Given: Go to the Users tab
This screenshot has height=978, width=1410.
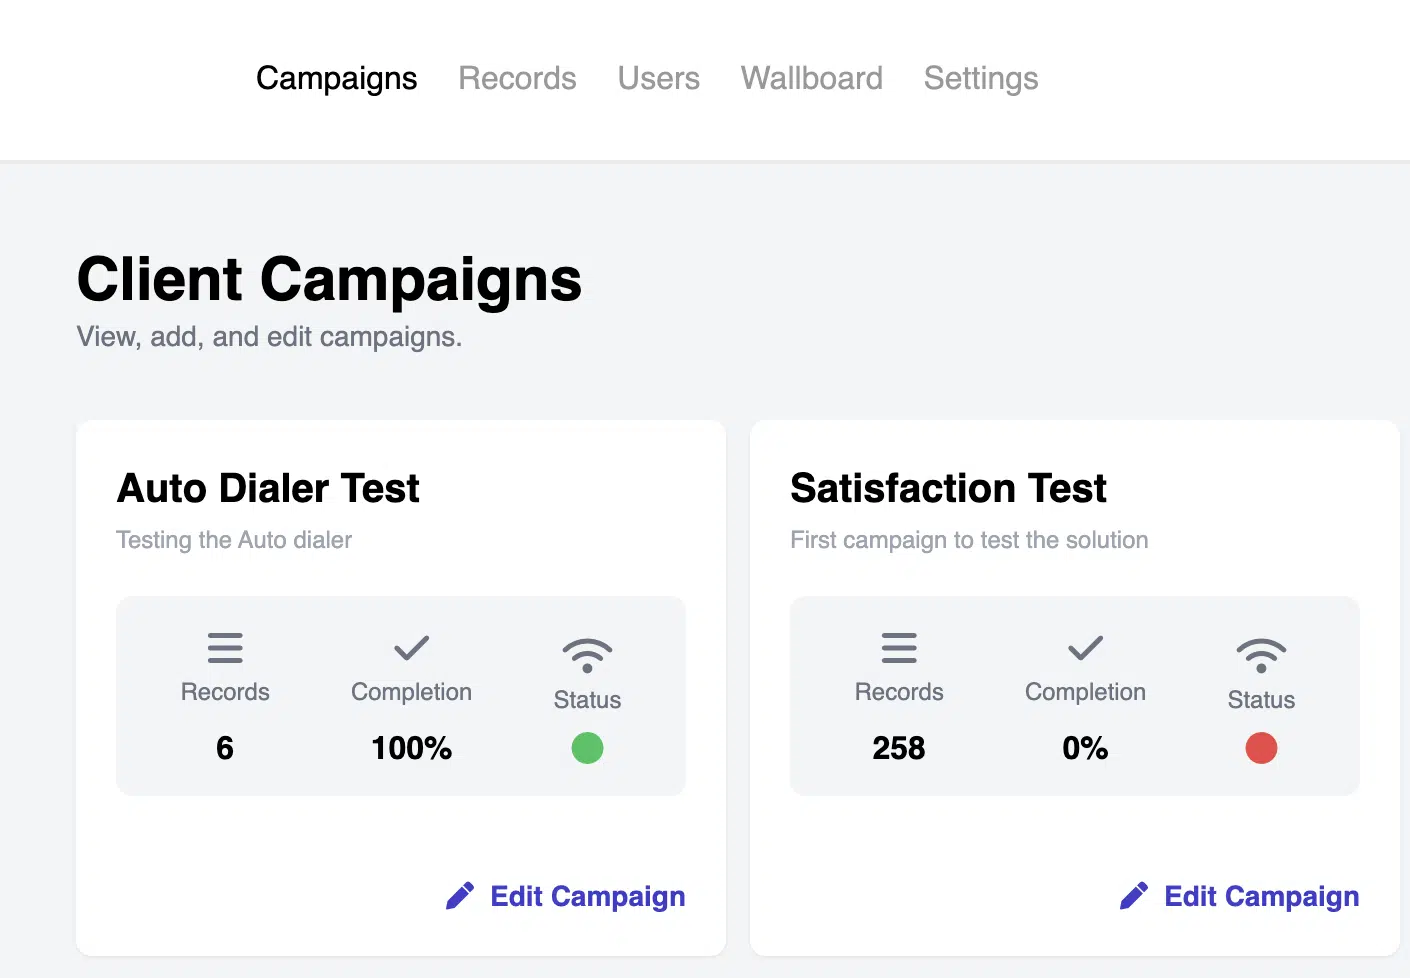Looking at the screenshot, I should pyautogui.click(x=658, y=78).
